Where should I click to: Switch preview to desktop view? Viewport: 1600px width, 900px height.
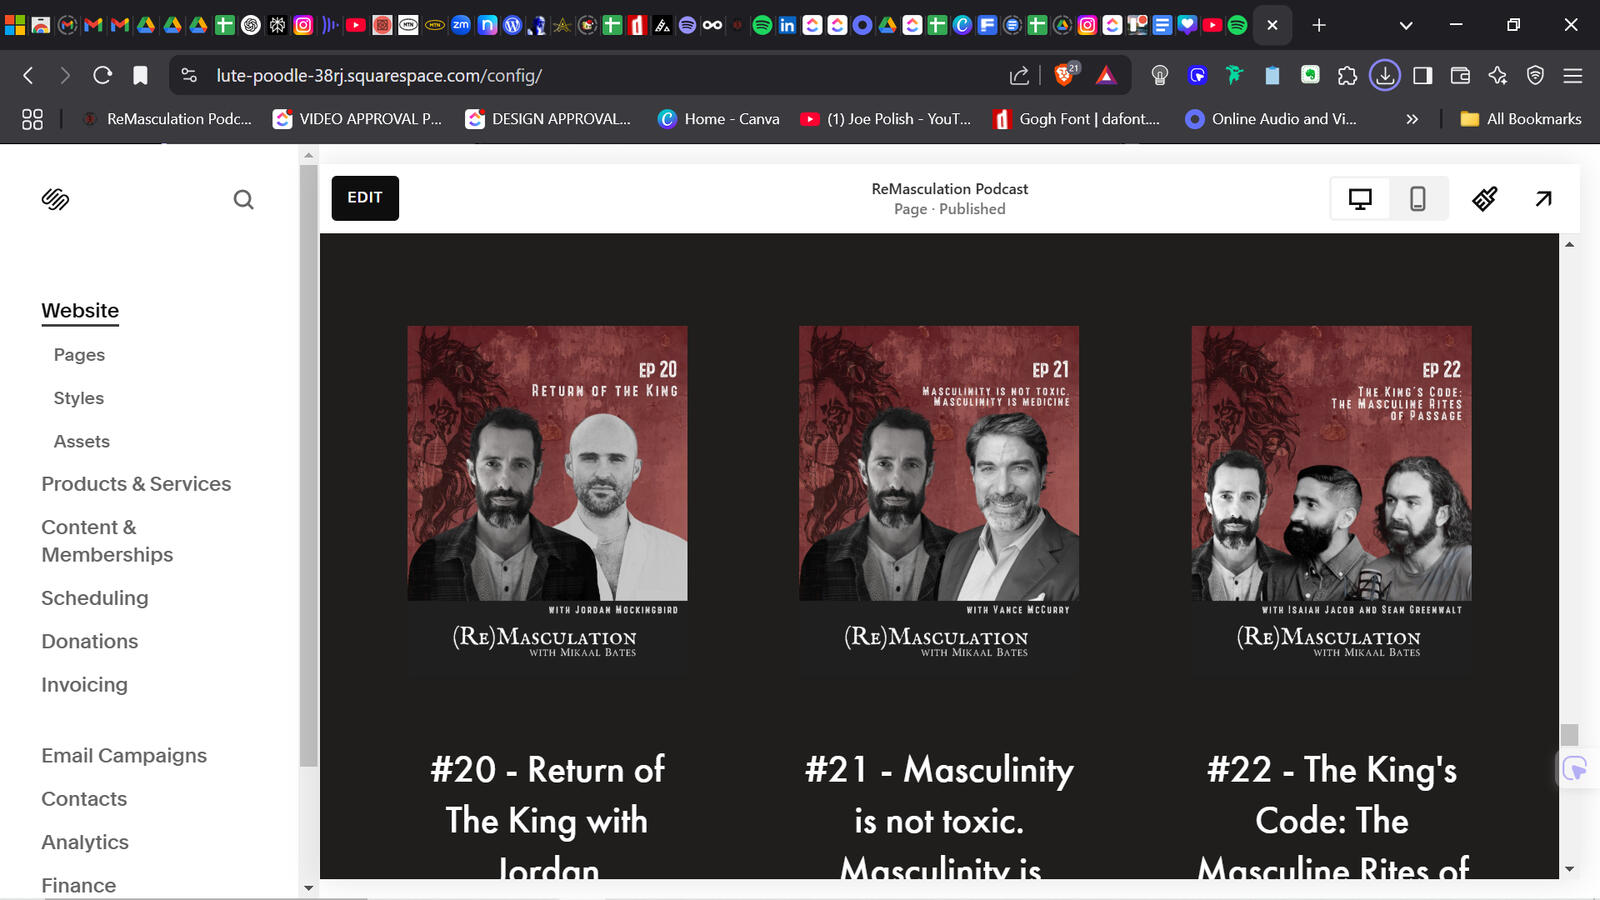point(1360,199)
